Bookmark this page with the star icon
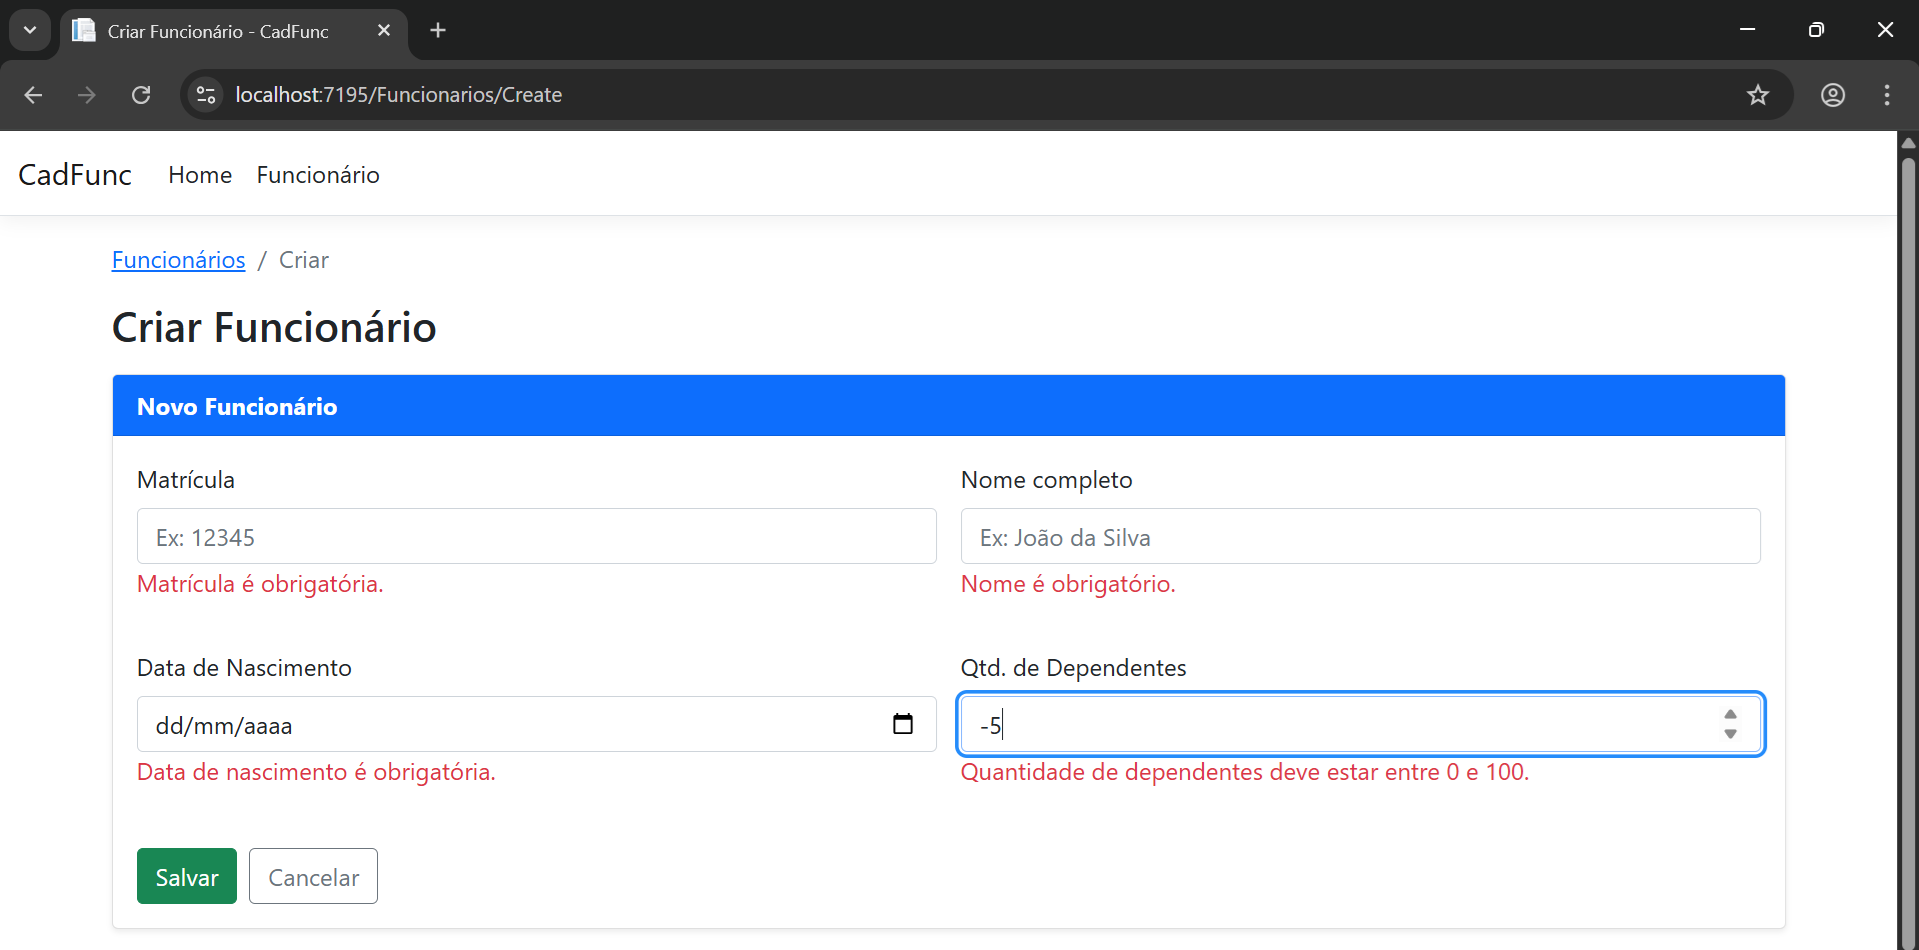1919x950 pixels. [x=1759, y=95]
